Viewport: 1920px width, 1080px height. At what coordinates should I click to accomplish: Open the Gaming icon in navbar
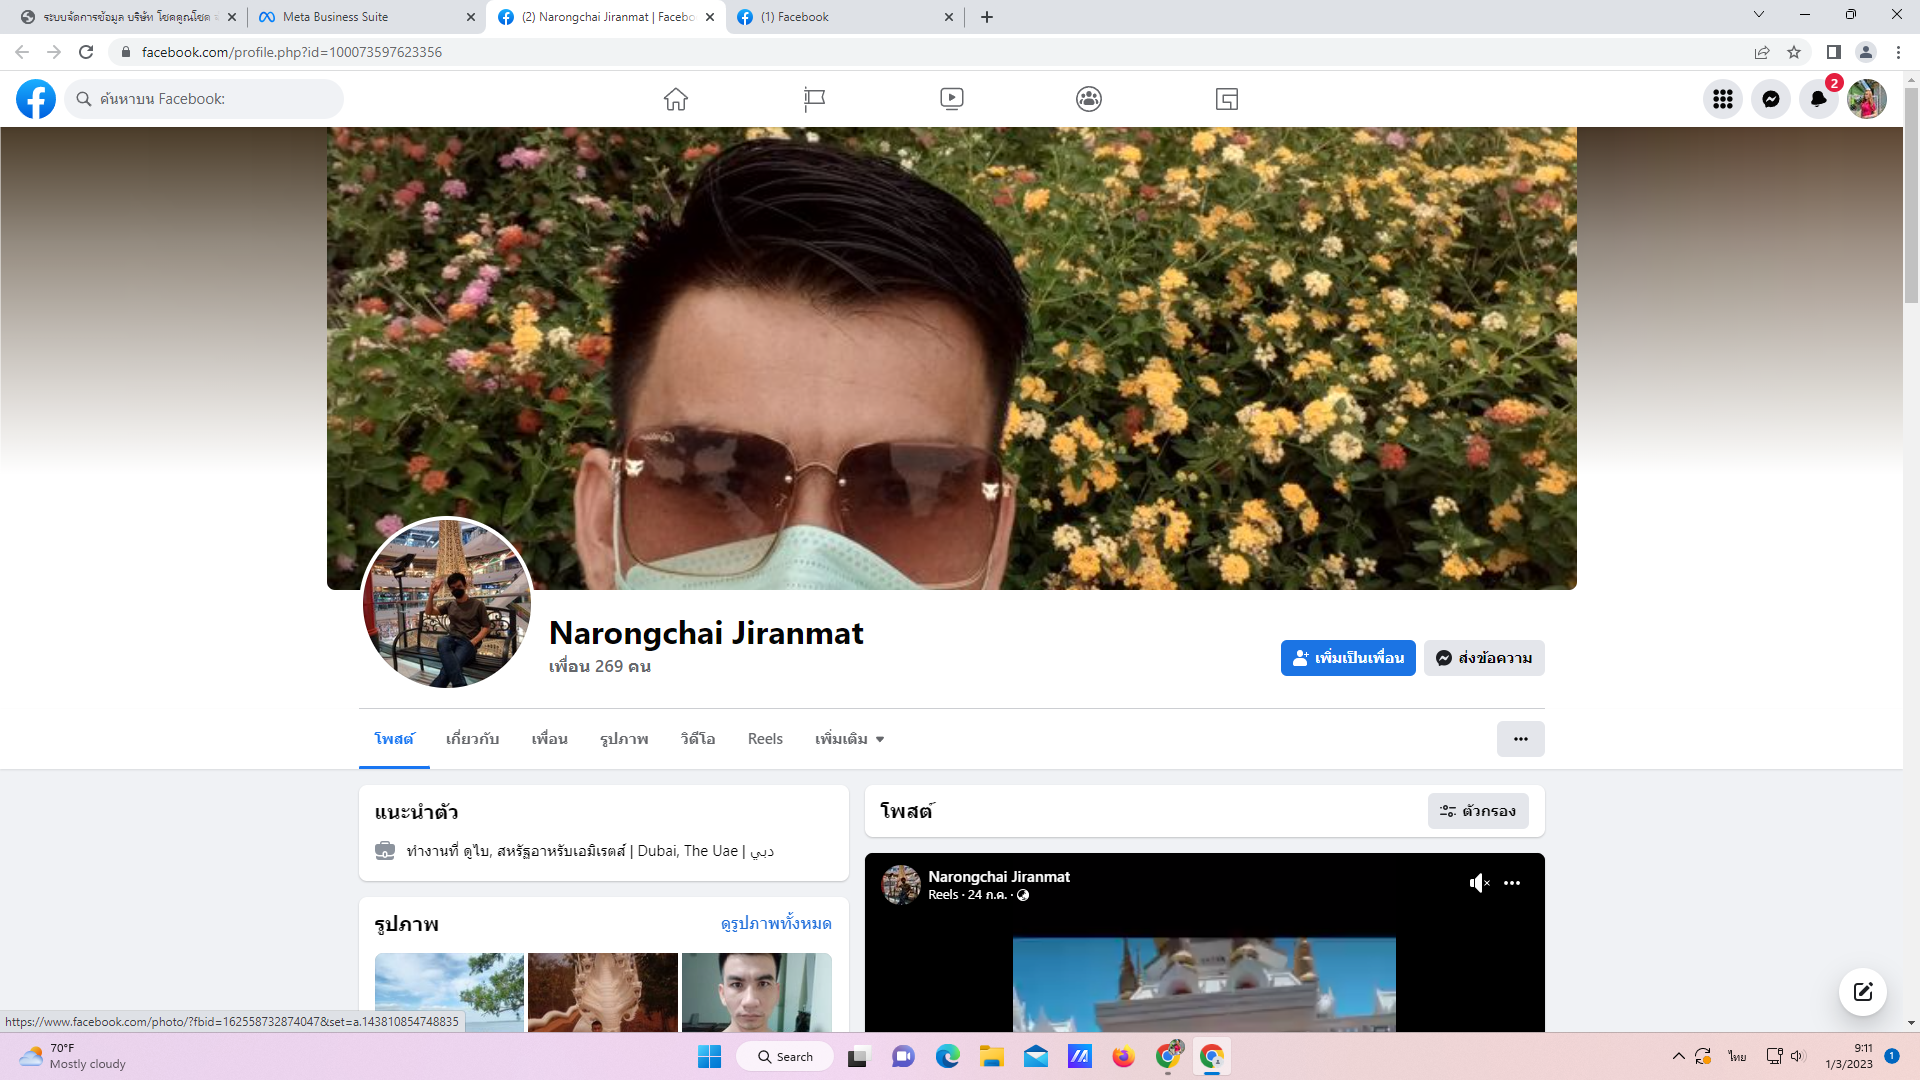(x=1227, y=99)
